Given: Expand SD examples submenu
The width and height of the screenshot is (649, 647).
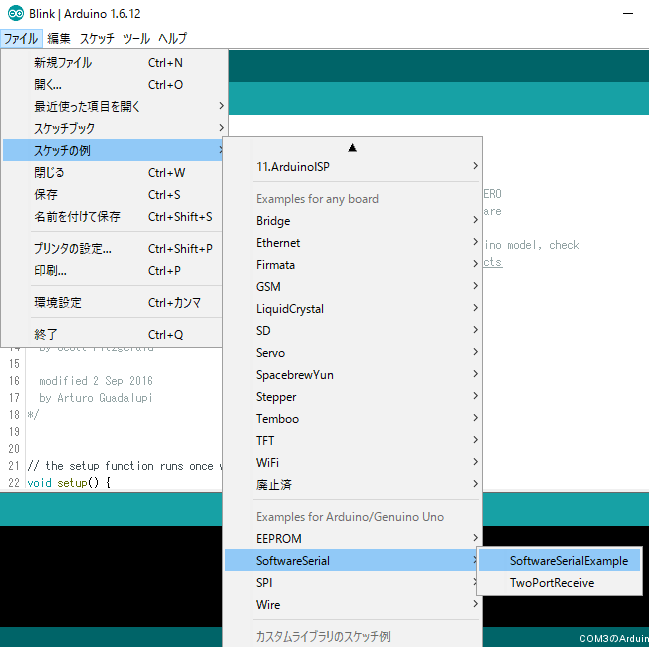Looking at the screenshot, I should pos(353,331).
